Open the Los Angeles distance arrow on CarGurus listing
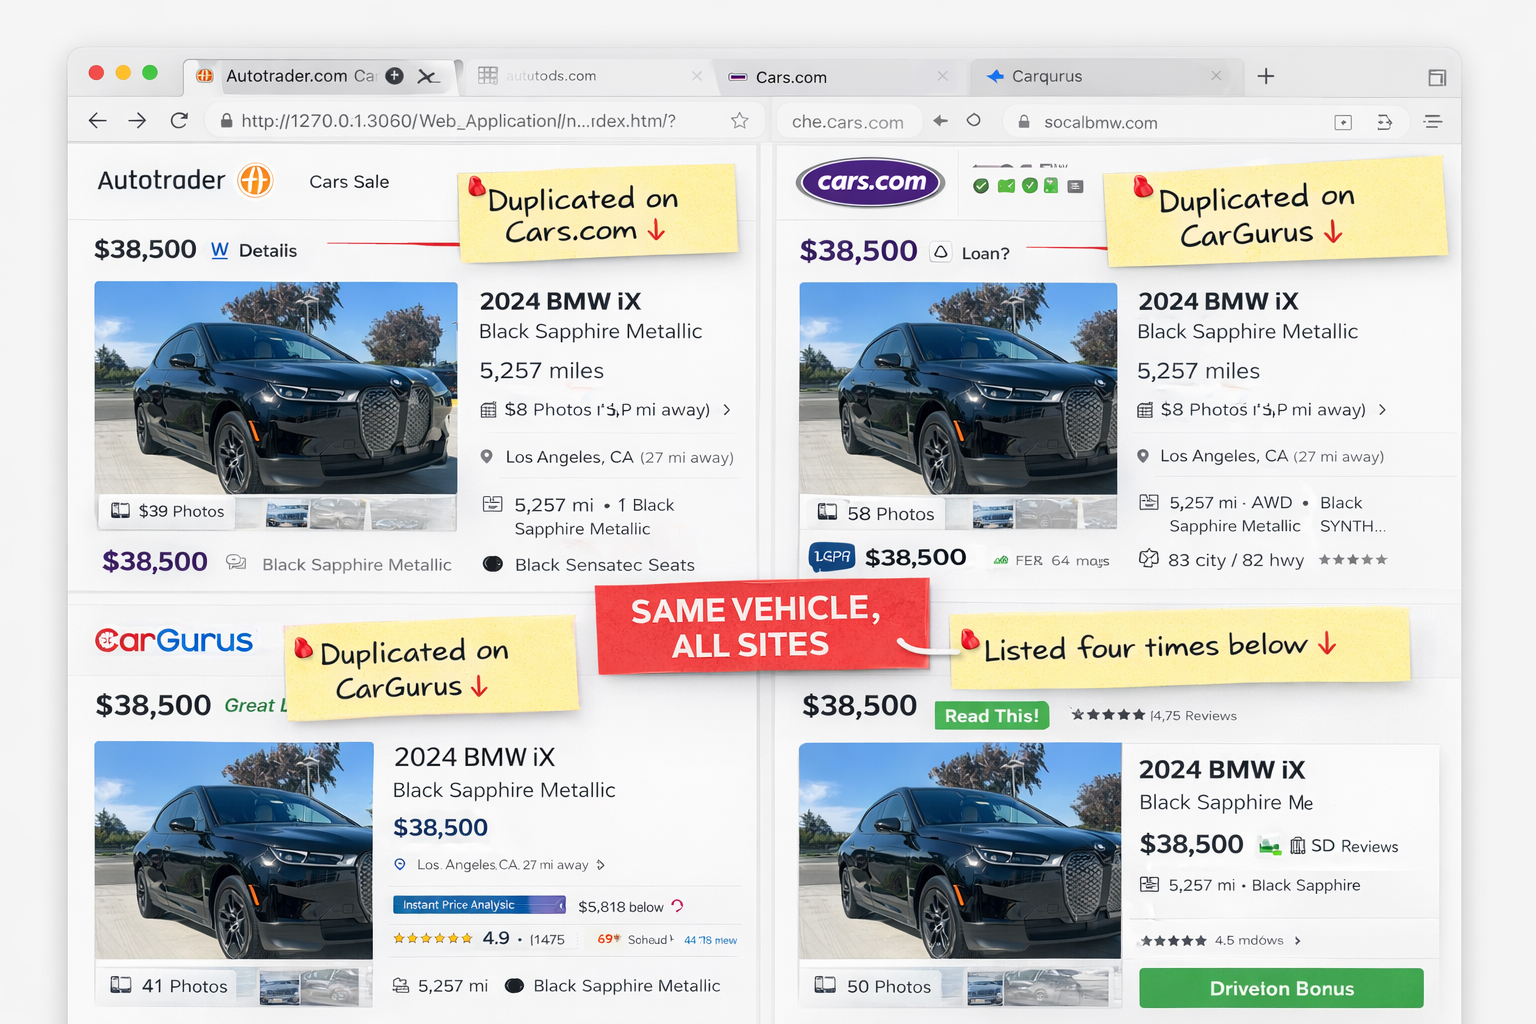The image size is (1536, 1024). (x=601, y=864)
